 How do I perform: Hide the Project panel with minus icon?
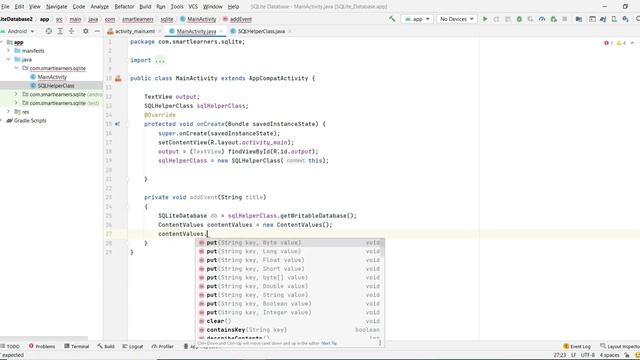point(97,31)
